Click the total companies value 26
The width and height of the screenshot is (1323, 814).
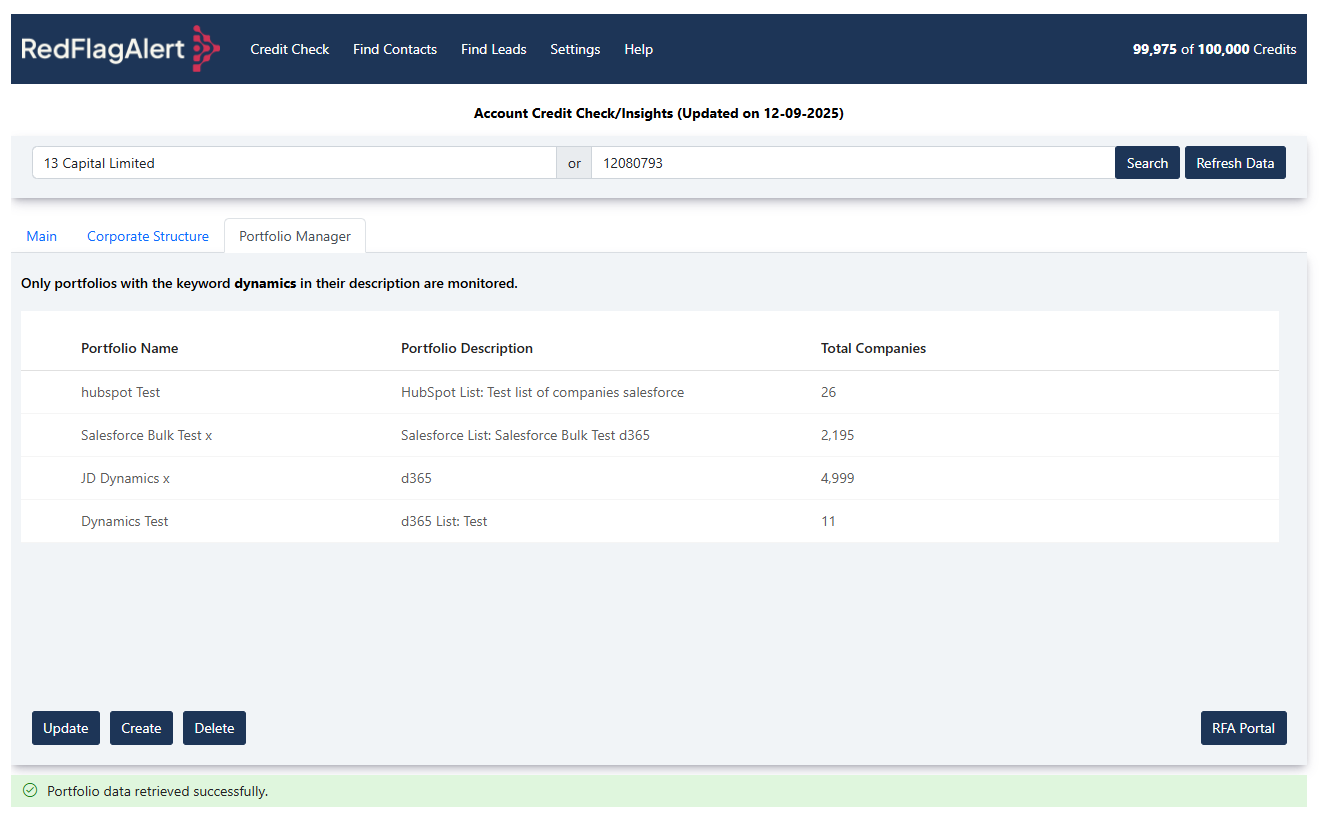tap(828, 392)
